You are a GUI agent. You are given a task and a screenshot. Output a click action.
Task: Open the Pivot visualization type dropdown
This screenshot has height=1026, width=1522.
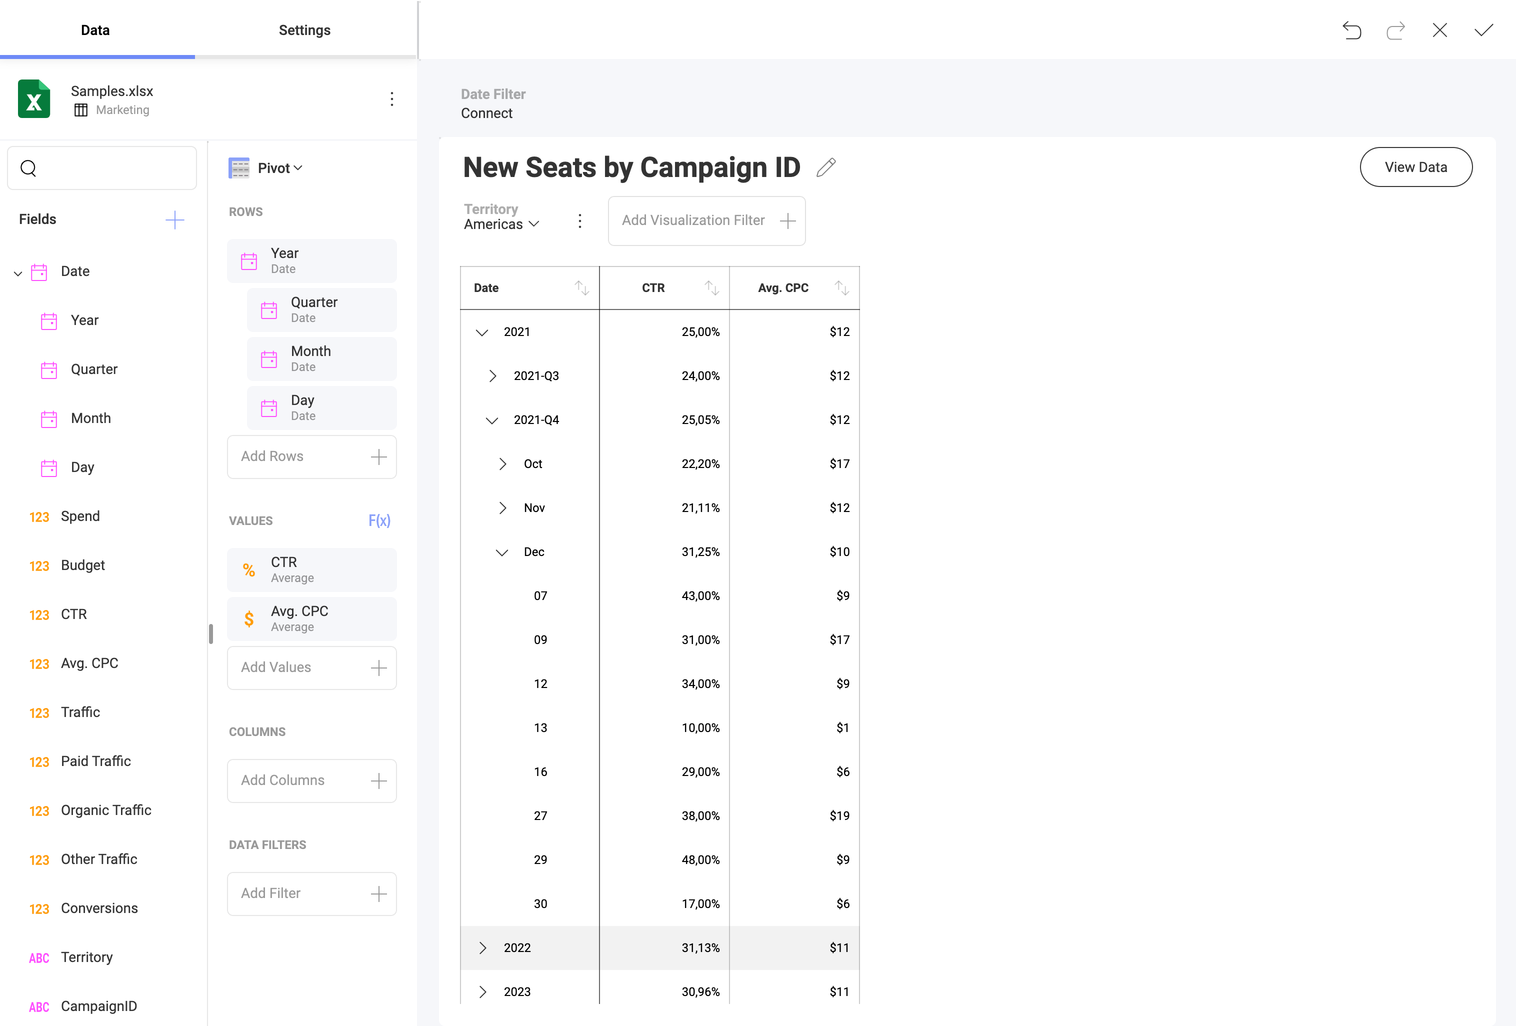[x=280, y=168]
